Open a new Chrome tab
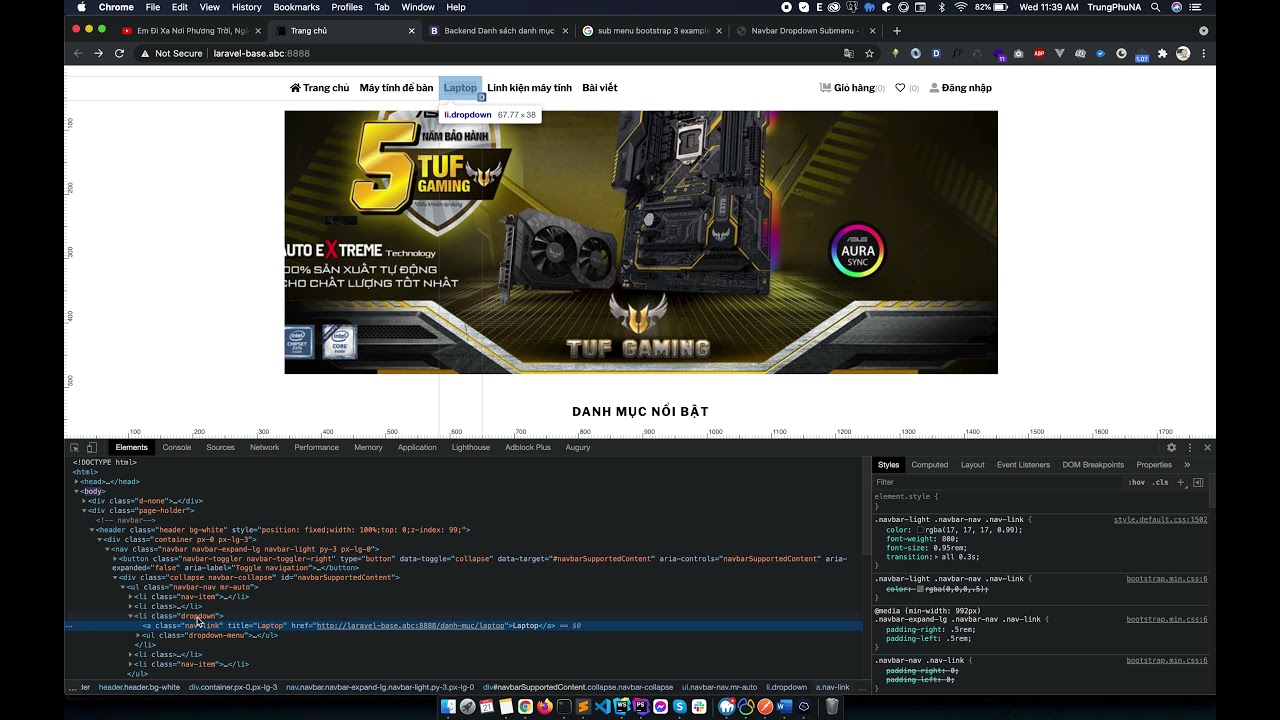The image size is (1280, 720). [x=896, y=31]
